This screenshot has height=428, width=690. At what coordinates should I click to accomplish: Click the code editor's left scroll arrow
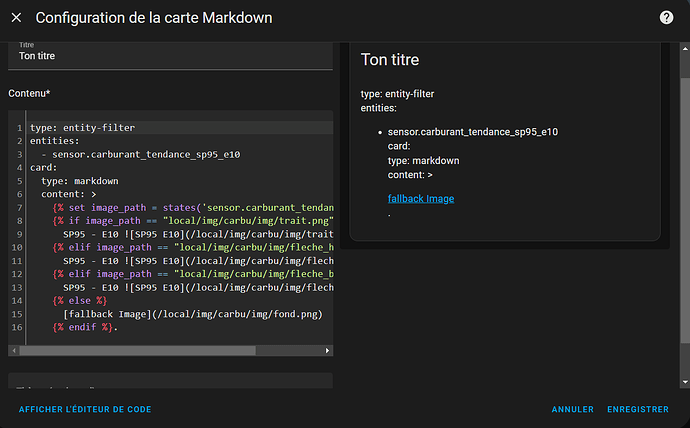[14, 351]
